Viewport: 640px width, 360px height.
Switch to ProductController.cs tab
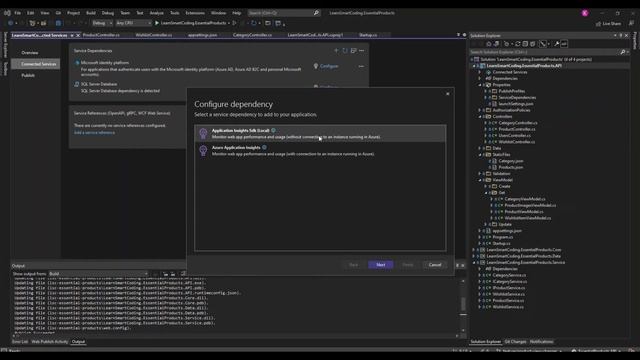[101, 35]
